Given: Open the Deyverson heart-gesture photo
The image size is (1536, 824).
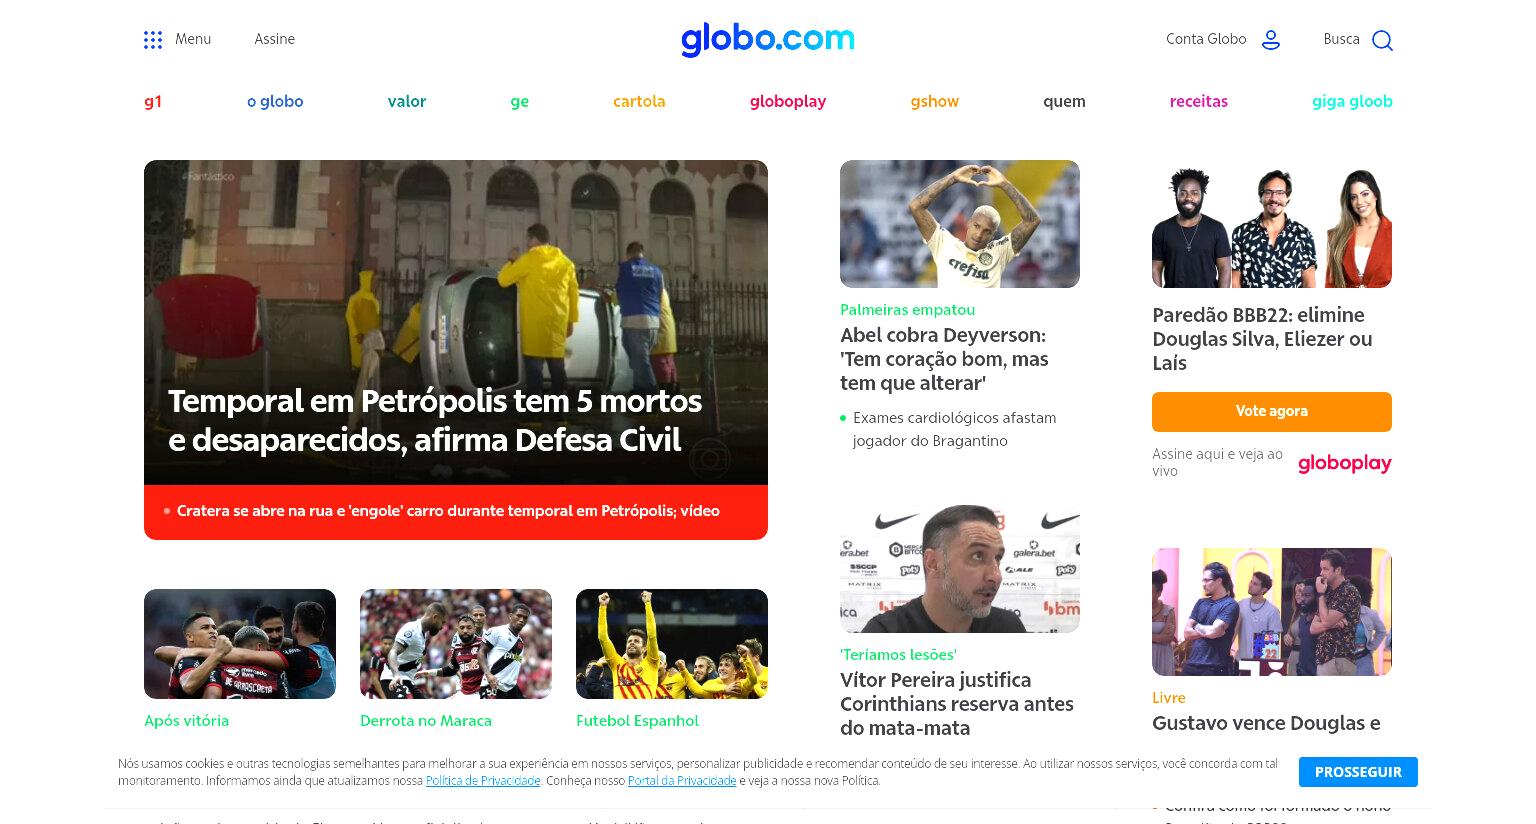Looking at the screenshot, I should click(960, 224).
